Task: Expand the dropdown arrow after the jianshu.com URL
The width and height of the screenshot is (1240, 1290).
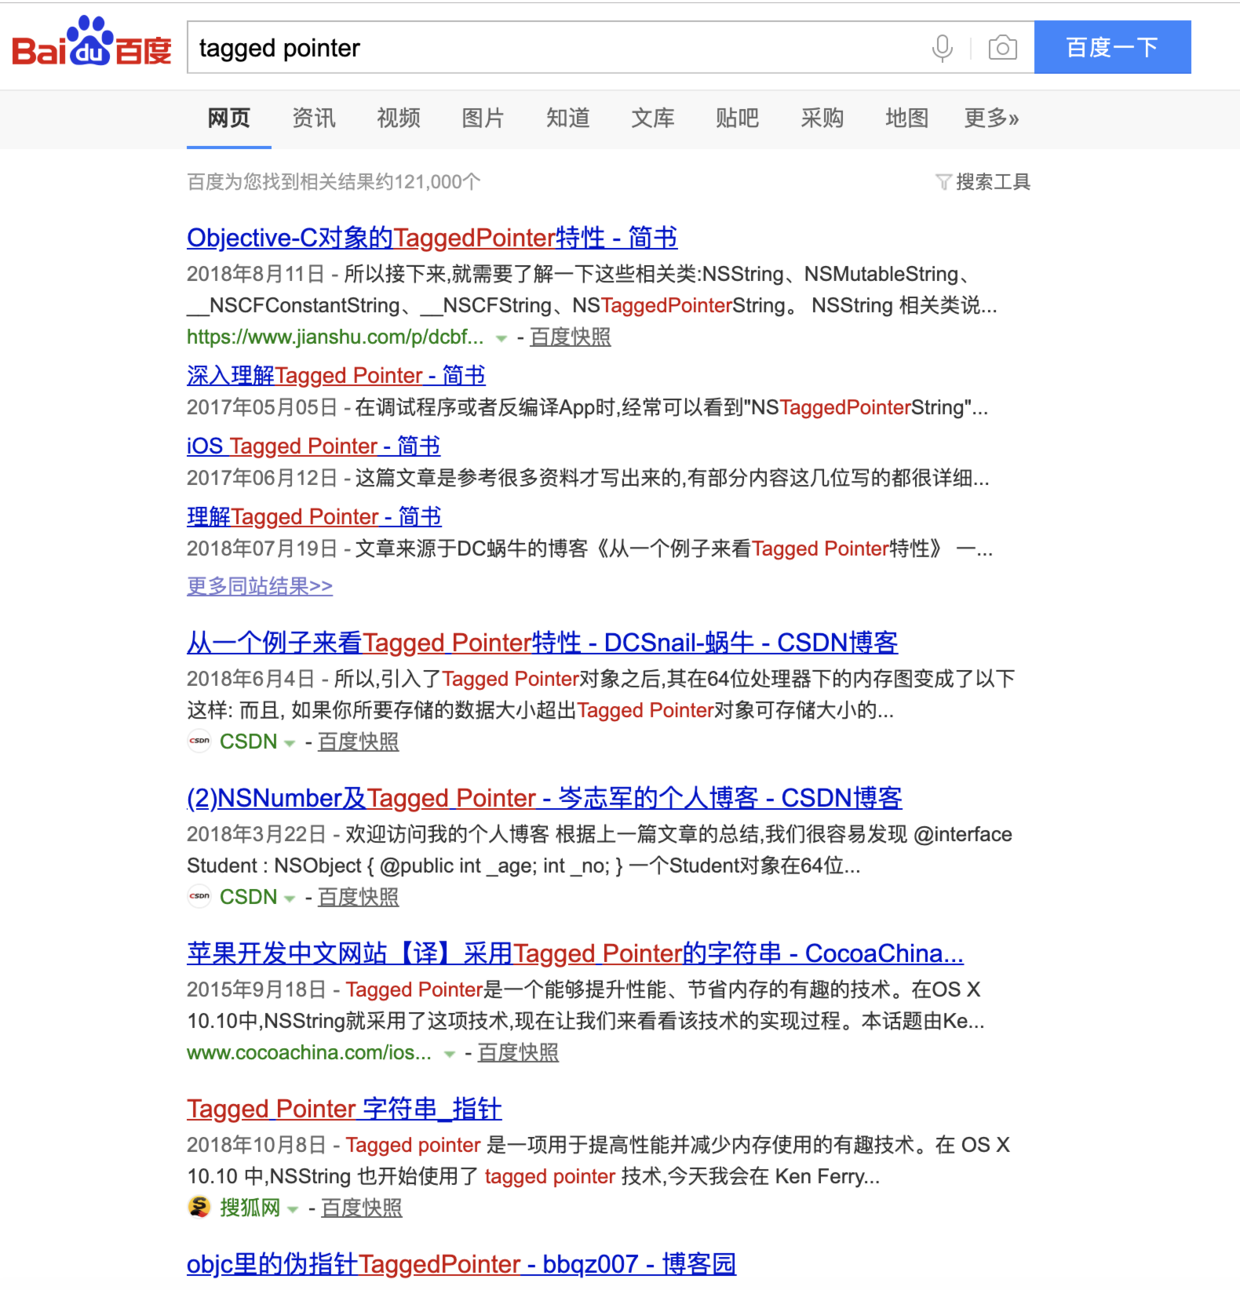Action: pyautogui.click(x=501, y=338)
